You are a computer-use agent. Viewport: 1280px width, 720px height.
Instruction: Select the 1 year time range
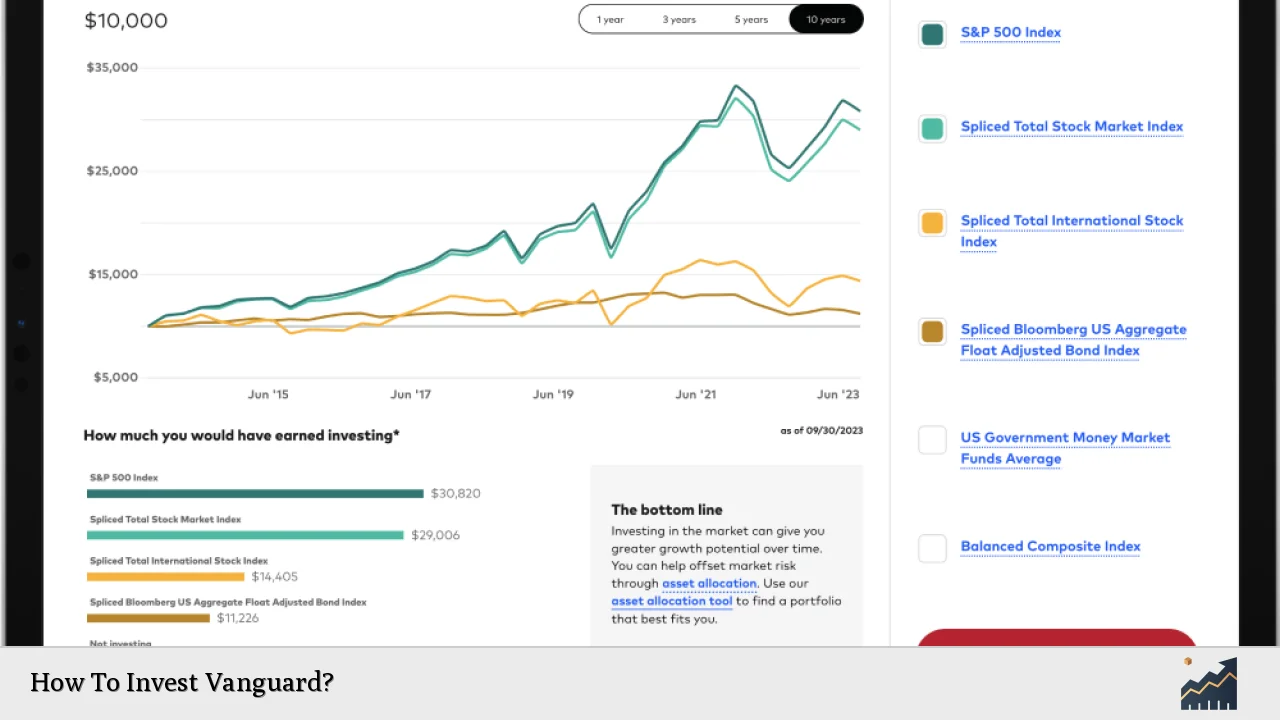point(610,19)
